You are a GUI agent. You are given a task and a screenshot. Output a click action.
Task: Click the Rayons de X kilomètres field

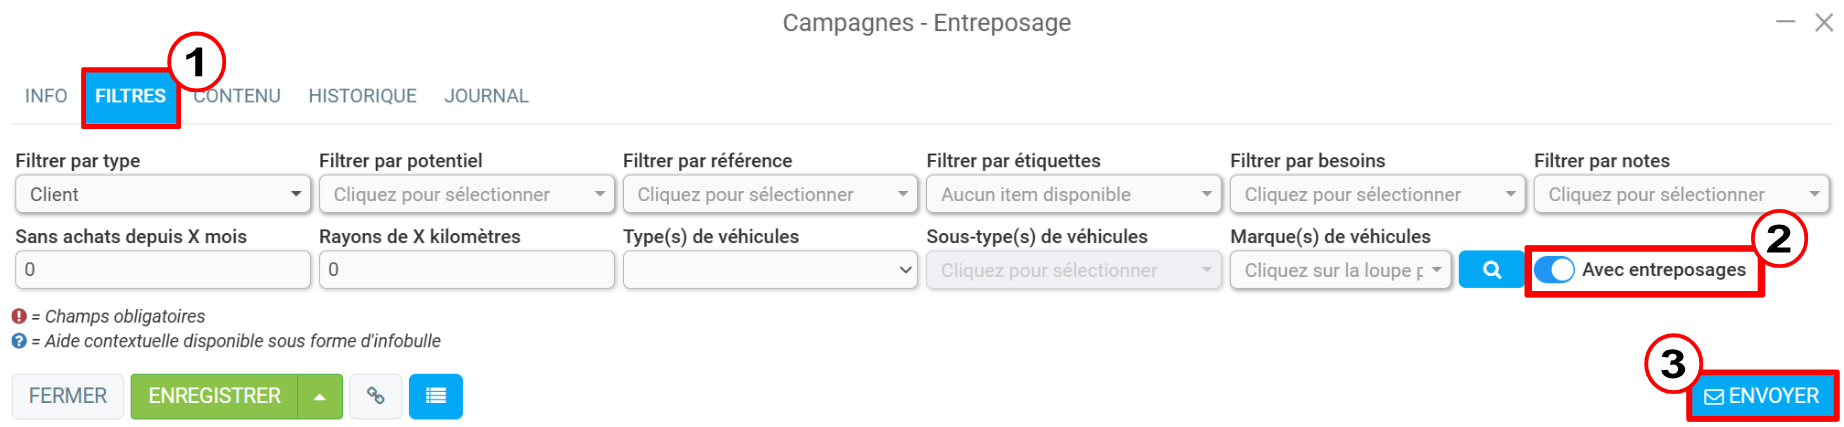pyautogui.click(x=466, y=270)
